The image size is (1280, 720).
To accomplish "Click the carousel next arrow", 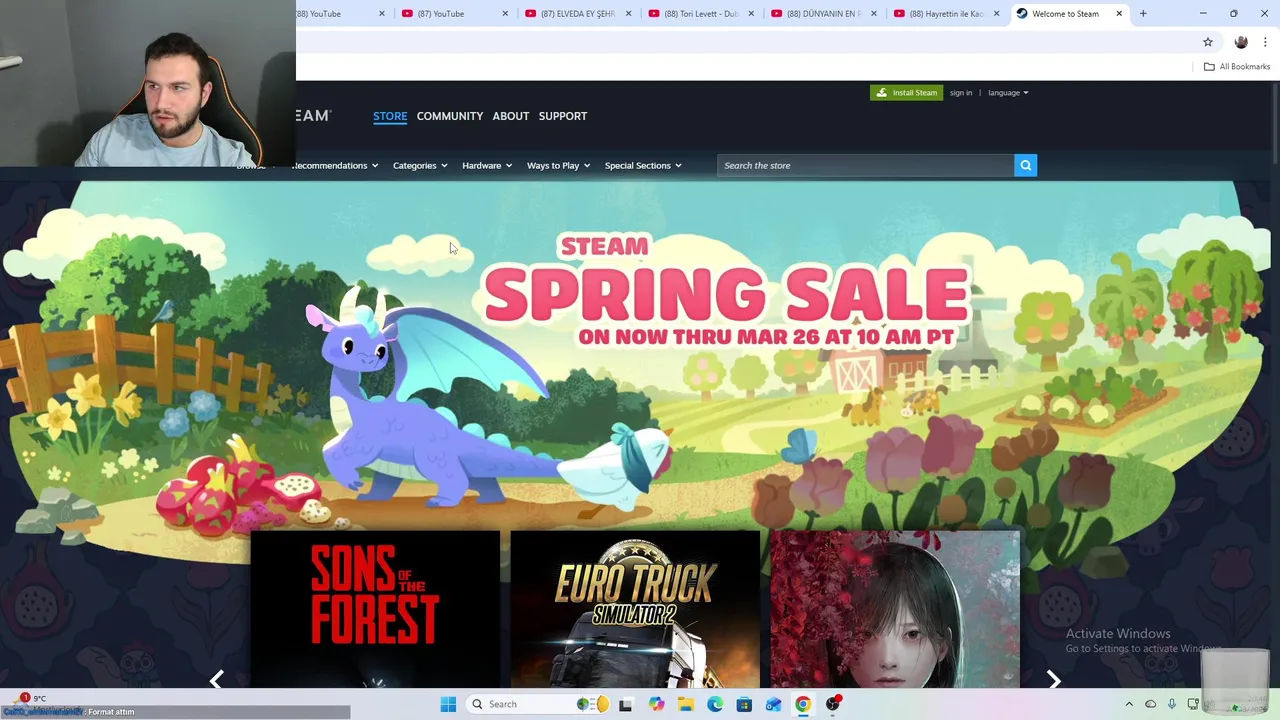I will pyautogui.click(x=1053, y=679).
